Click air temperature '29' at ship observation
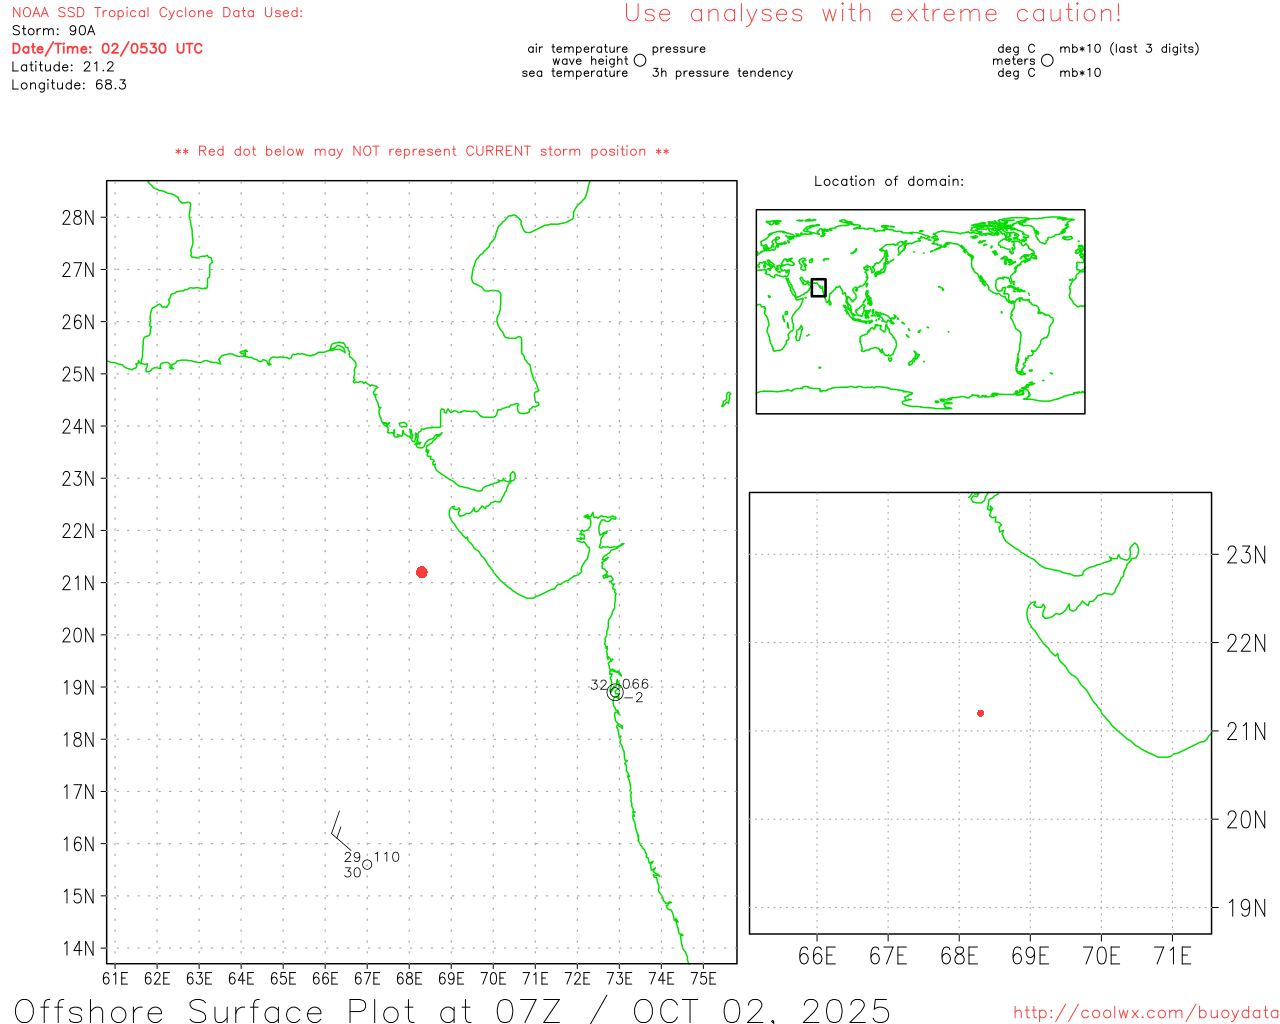The height and width of the screenshot is (1024, 1280). tap(352, 857)
